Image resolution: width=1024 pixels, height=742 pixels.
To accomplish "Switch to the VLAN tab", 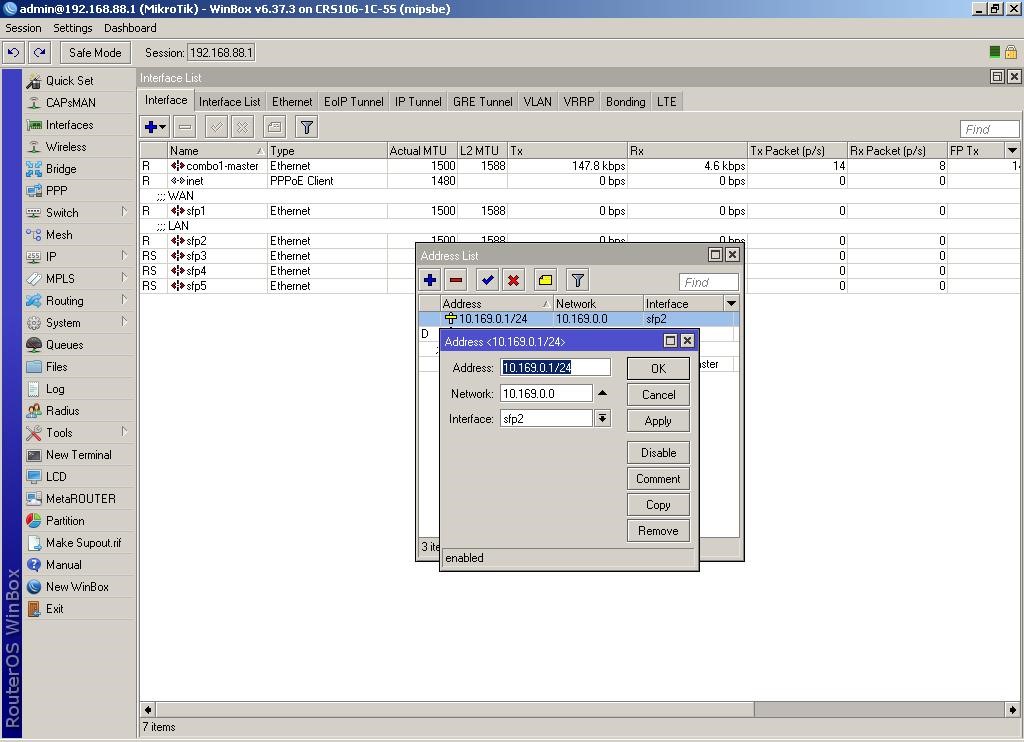I will coord(537,101).
